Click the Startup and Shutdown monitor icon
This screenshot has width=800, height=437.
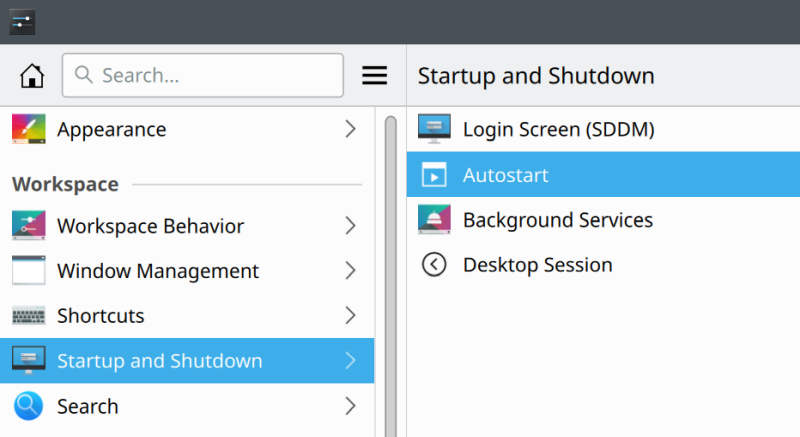coord(29,360)
